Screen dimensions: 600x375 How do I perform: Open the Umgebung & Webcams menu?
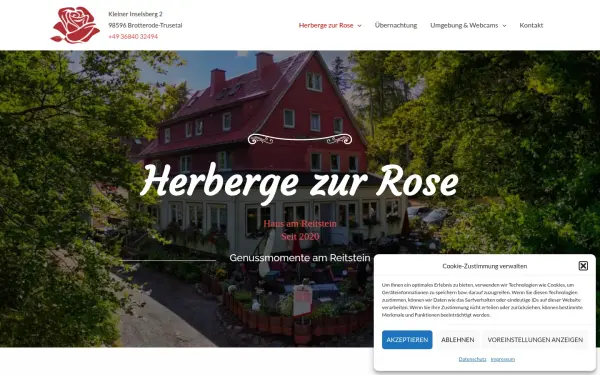point(464,25)
